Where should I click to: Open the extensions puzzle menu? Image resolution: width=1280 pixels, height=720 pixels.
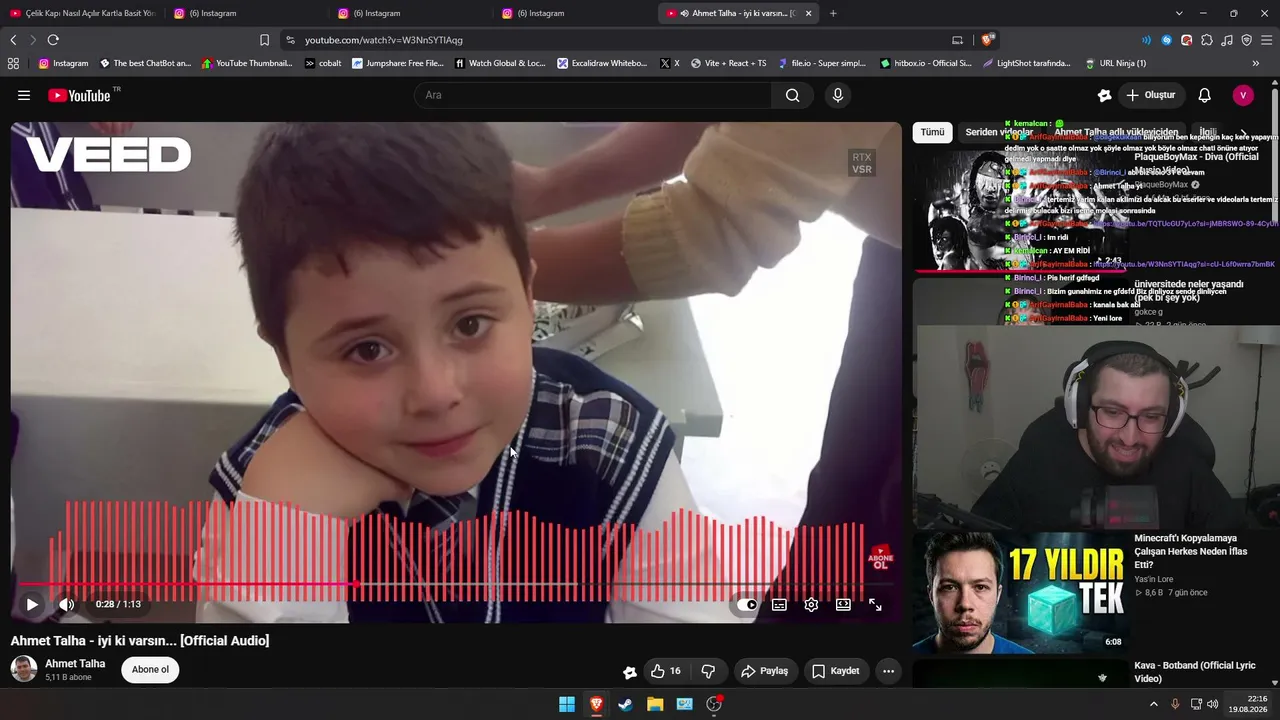pyautogui.click(x=1207, y=40)
